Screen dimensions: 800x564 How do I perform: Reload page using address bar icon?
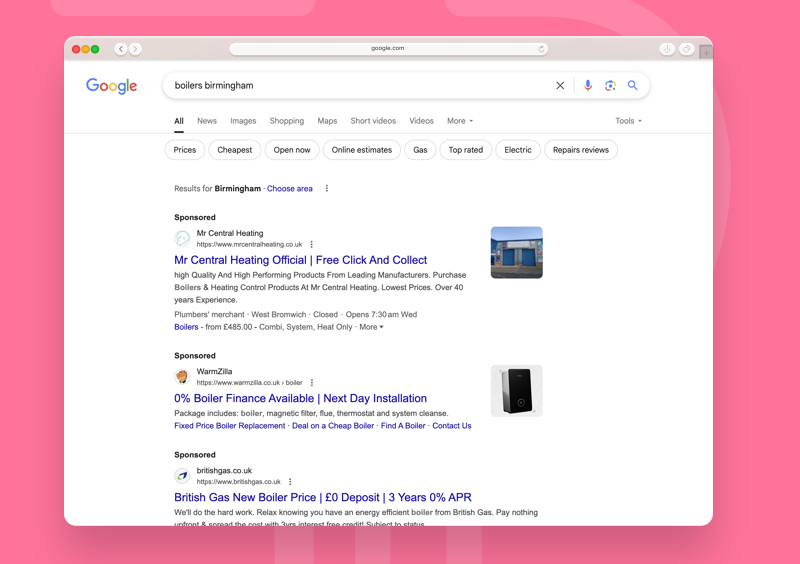pos(541,48)
